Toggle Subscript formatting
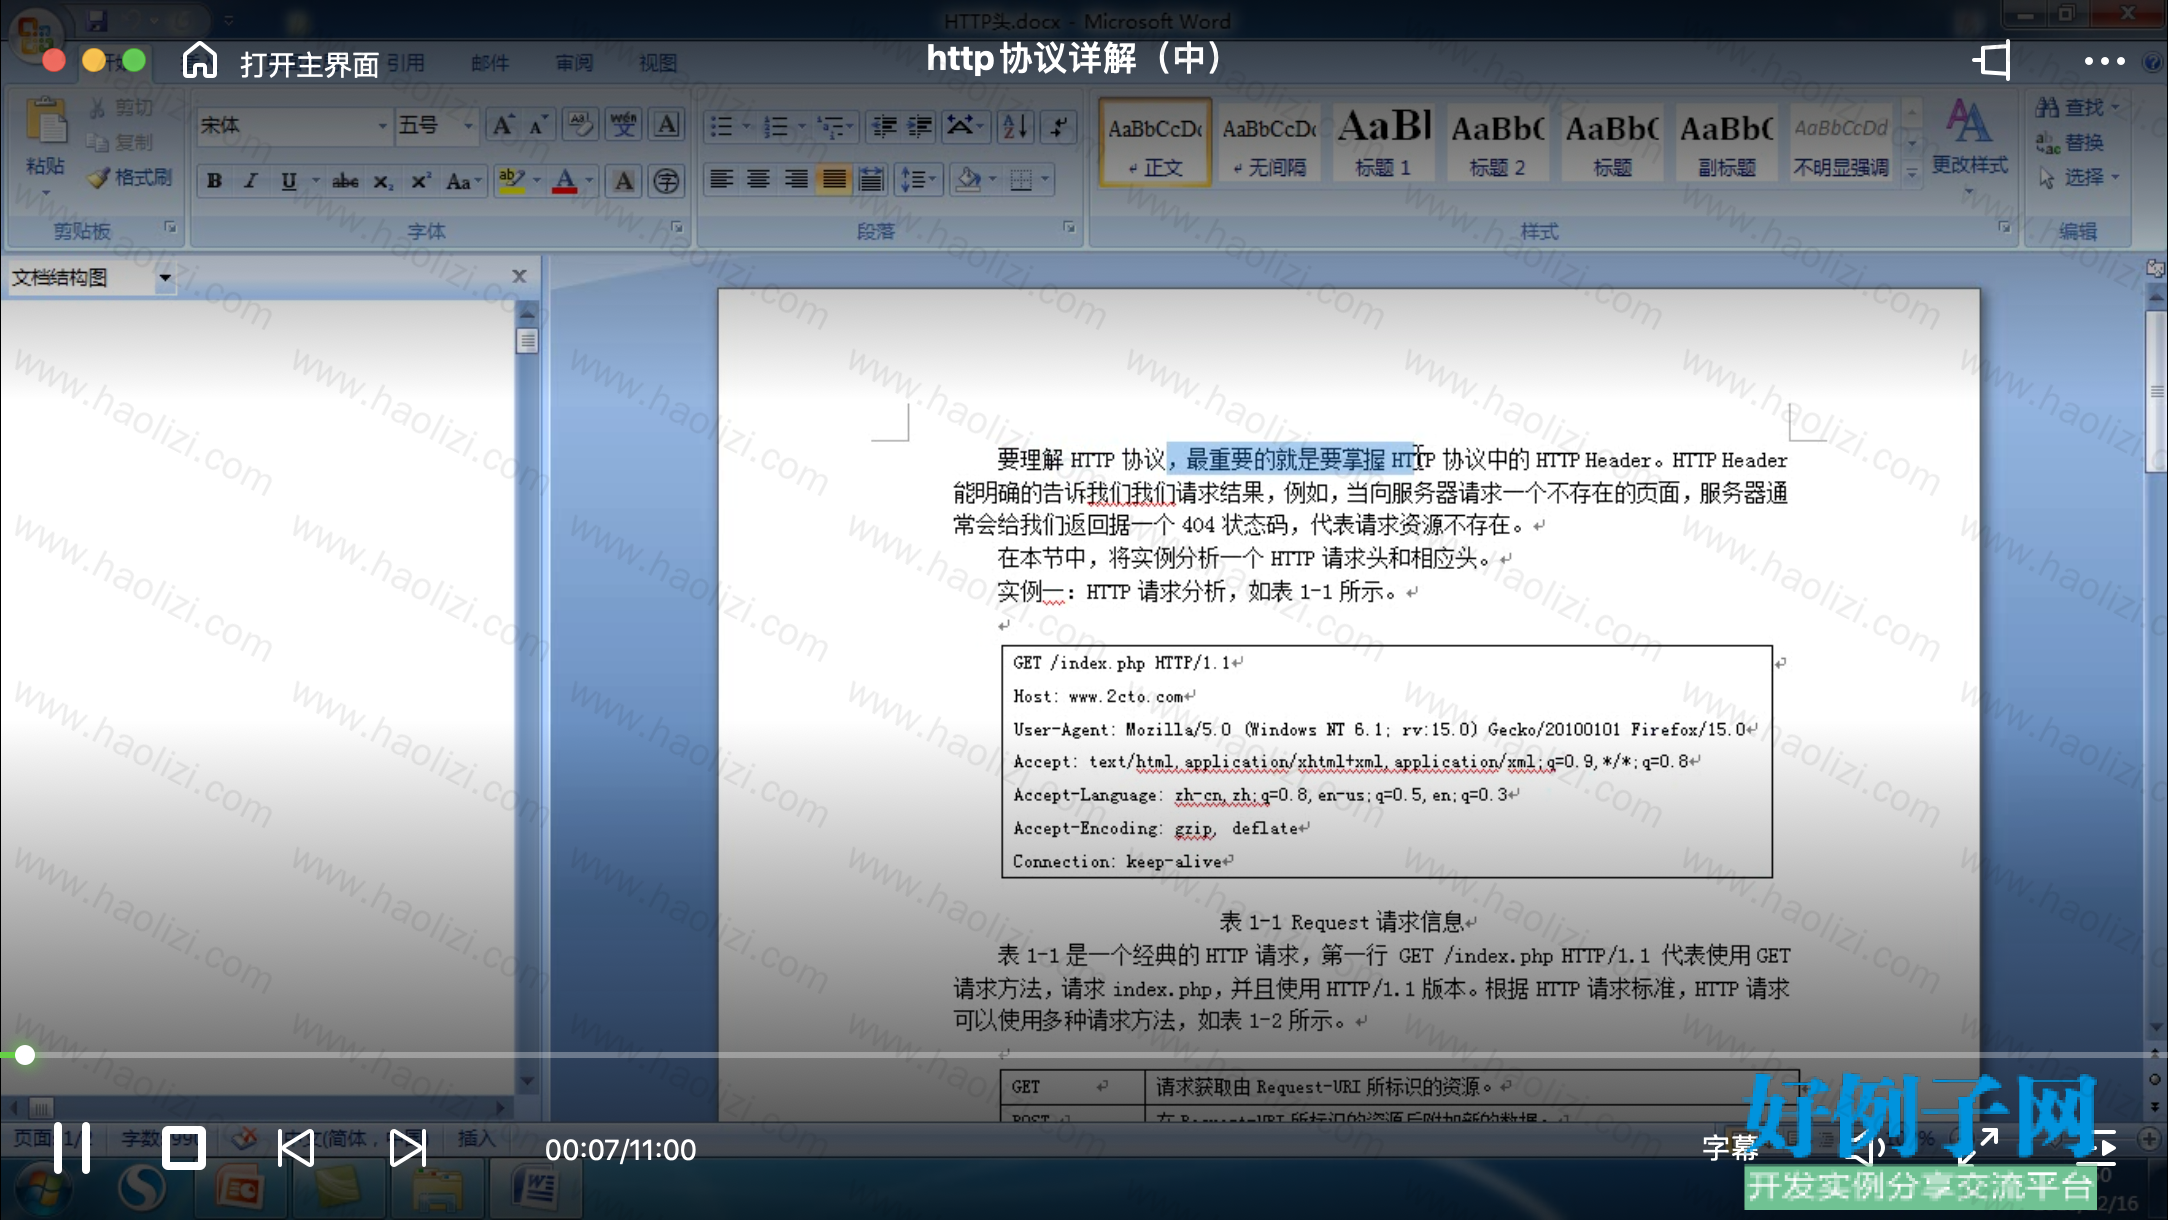 tap(383, 181)
